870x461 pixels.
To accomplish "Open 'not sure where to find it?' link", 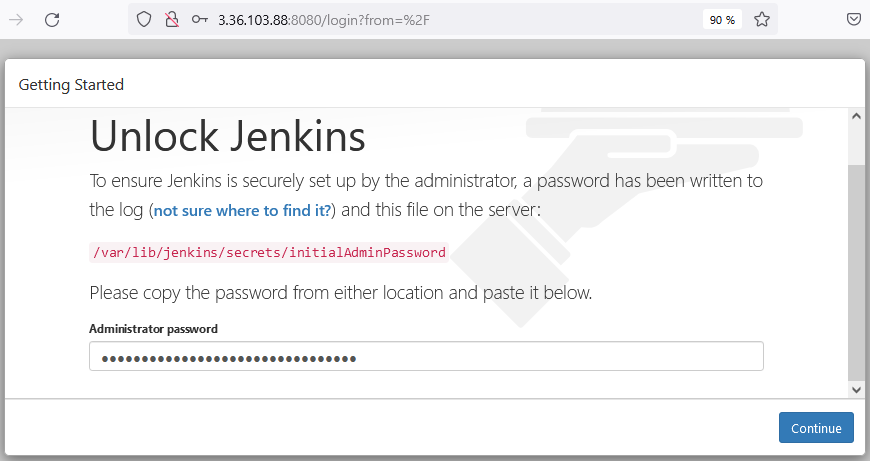I will tap(242, 211).
